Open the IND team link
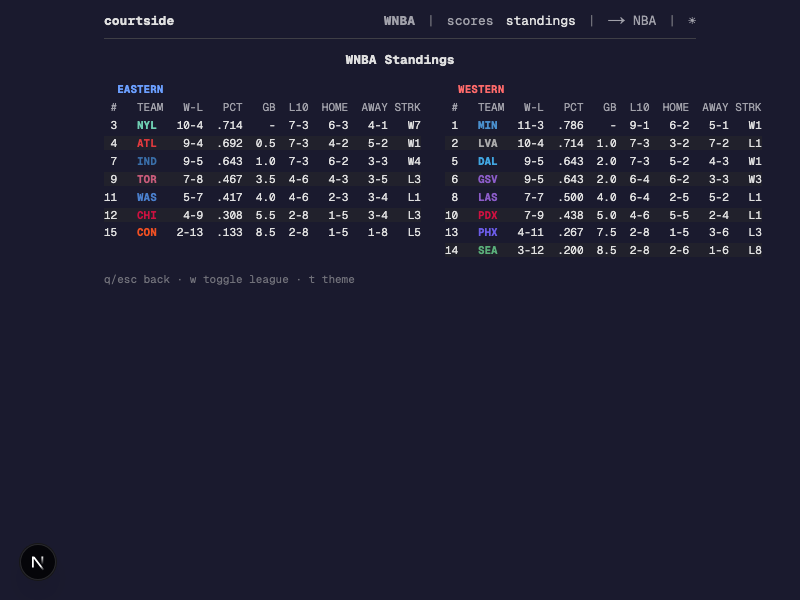800x600 pixels. point(146,161)
